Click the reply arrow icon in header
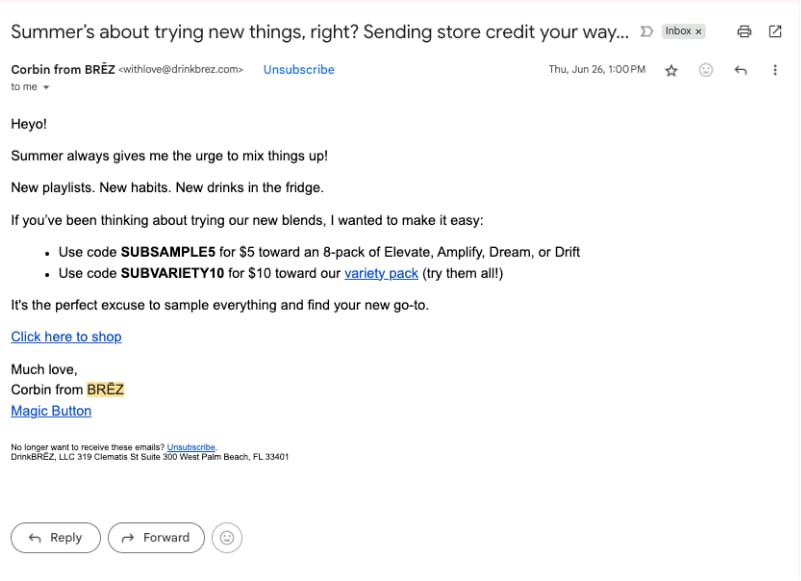801x581 pixels. pyautogui.click(x=740, y=70)
